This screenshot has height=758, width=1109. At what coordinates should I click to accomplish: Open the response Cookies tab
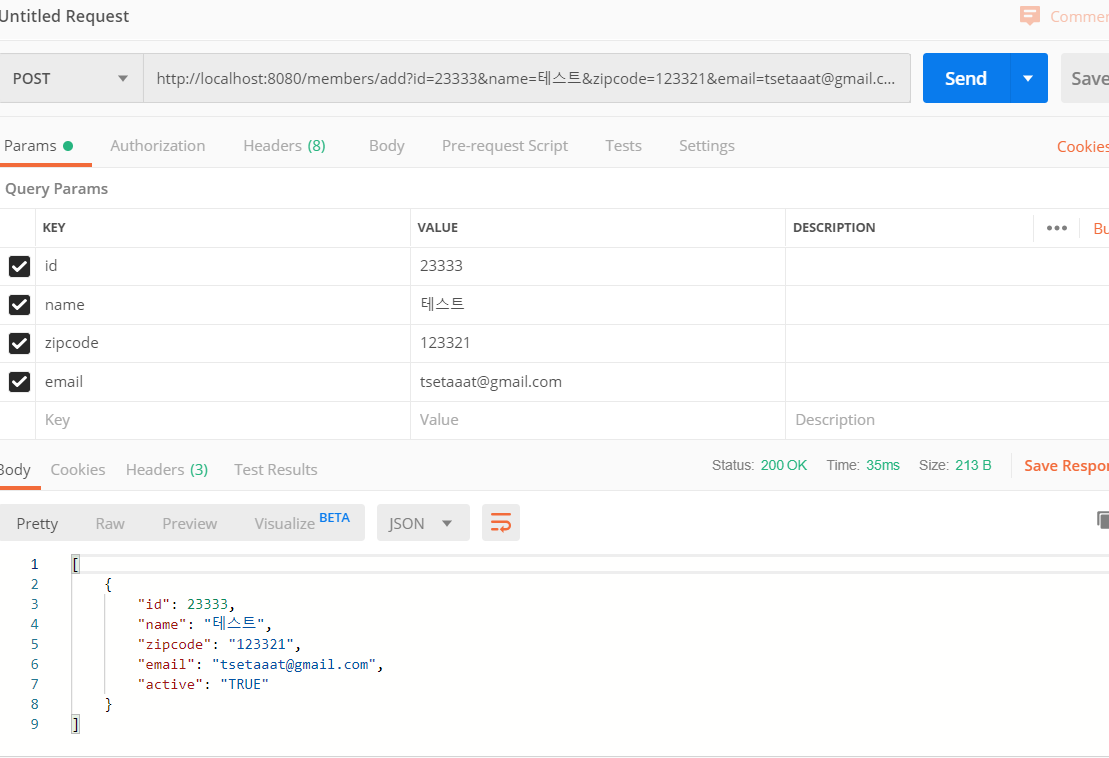pyautogui.click(x=78, y=470)
